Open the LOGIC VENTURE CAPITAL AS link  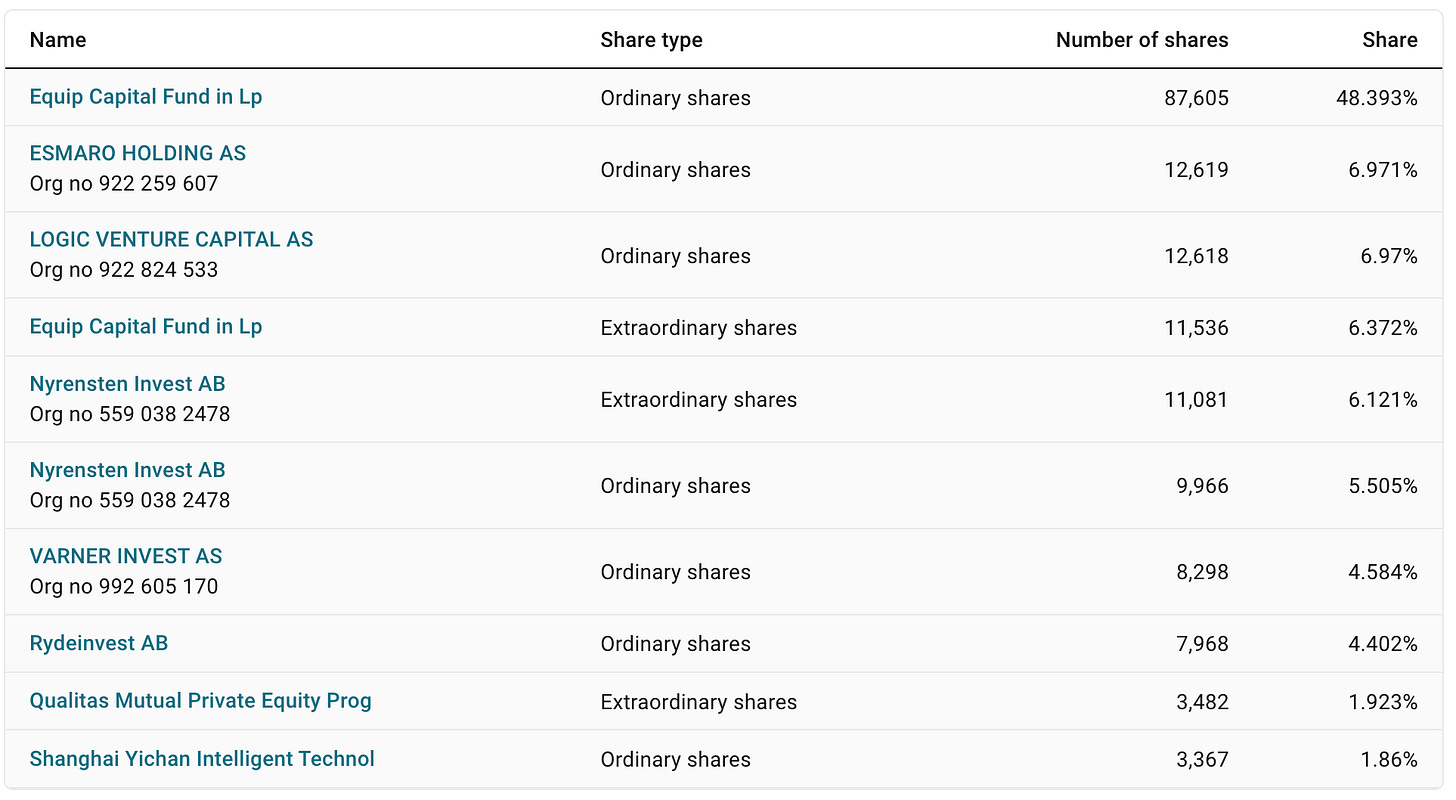pyautogui.click(x=171, y=239)
